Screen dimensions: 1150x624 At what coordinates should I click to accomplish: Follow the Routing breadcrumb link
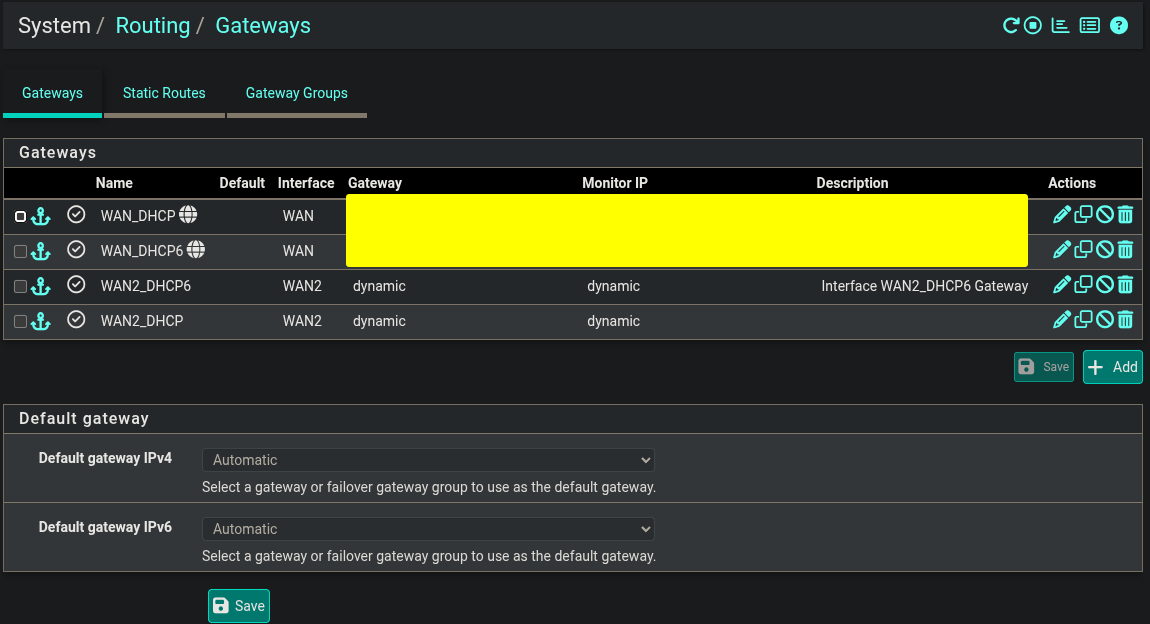[x=153, y=26]
